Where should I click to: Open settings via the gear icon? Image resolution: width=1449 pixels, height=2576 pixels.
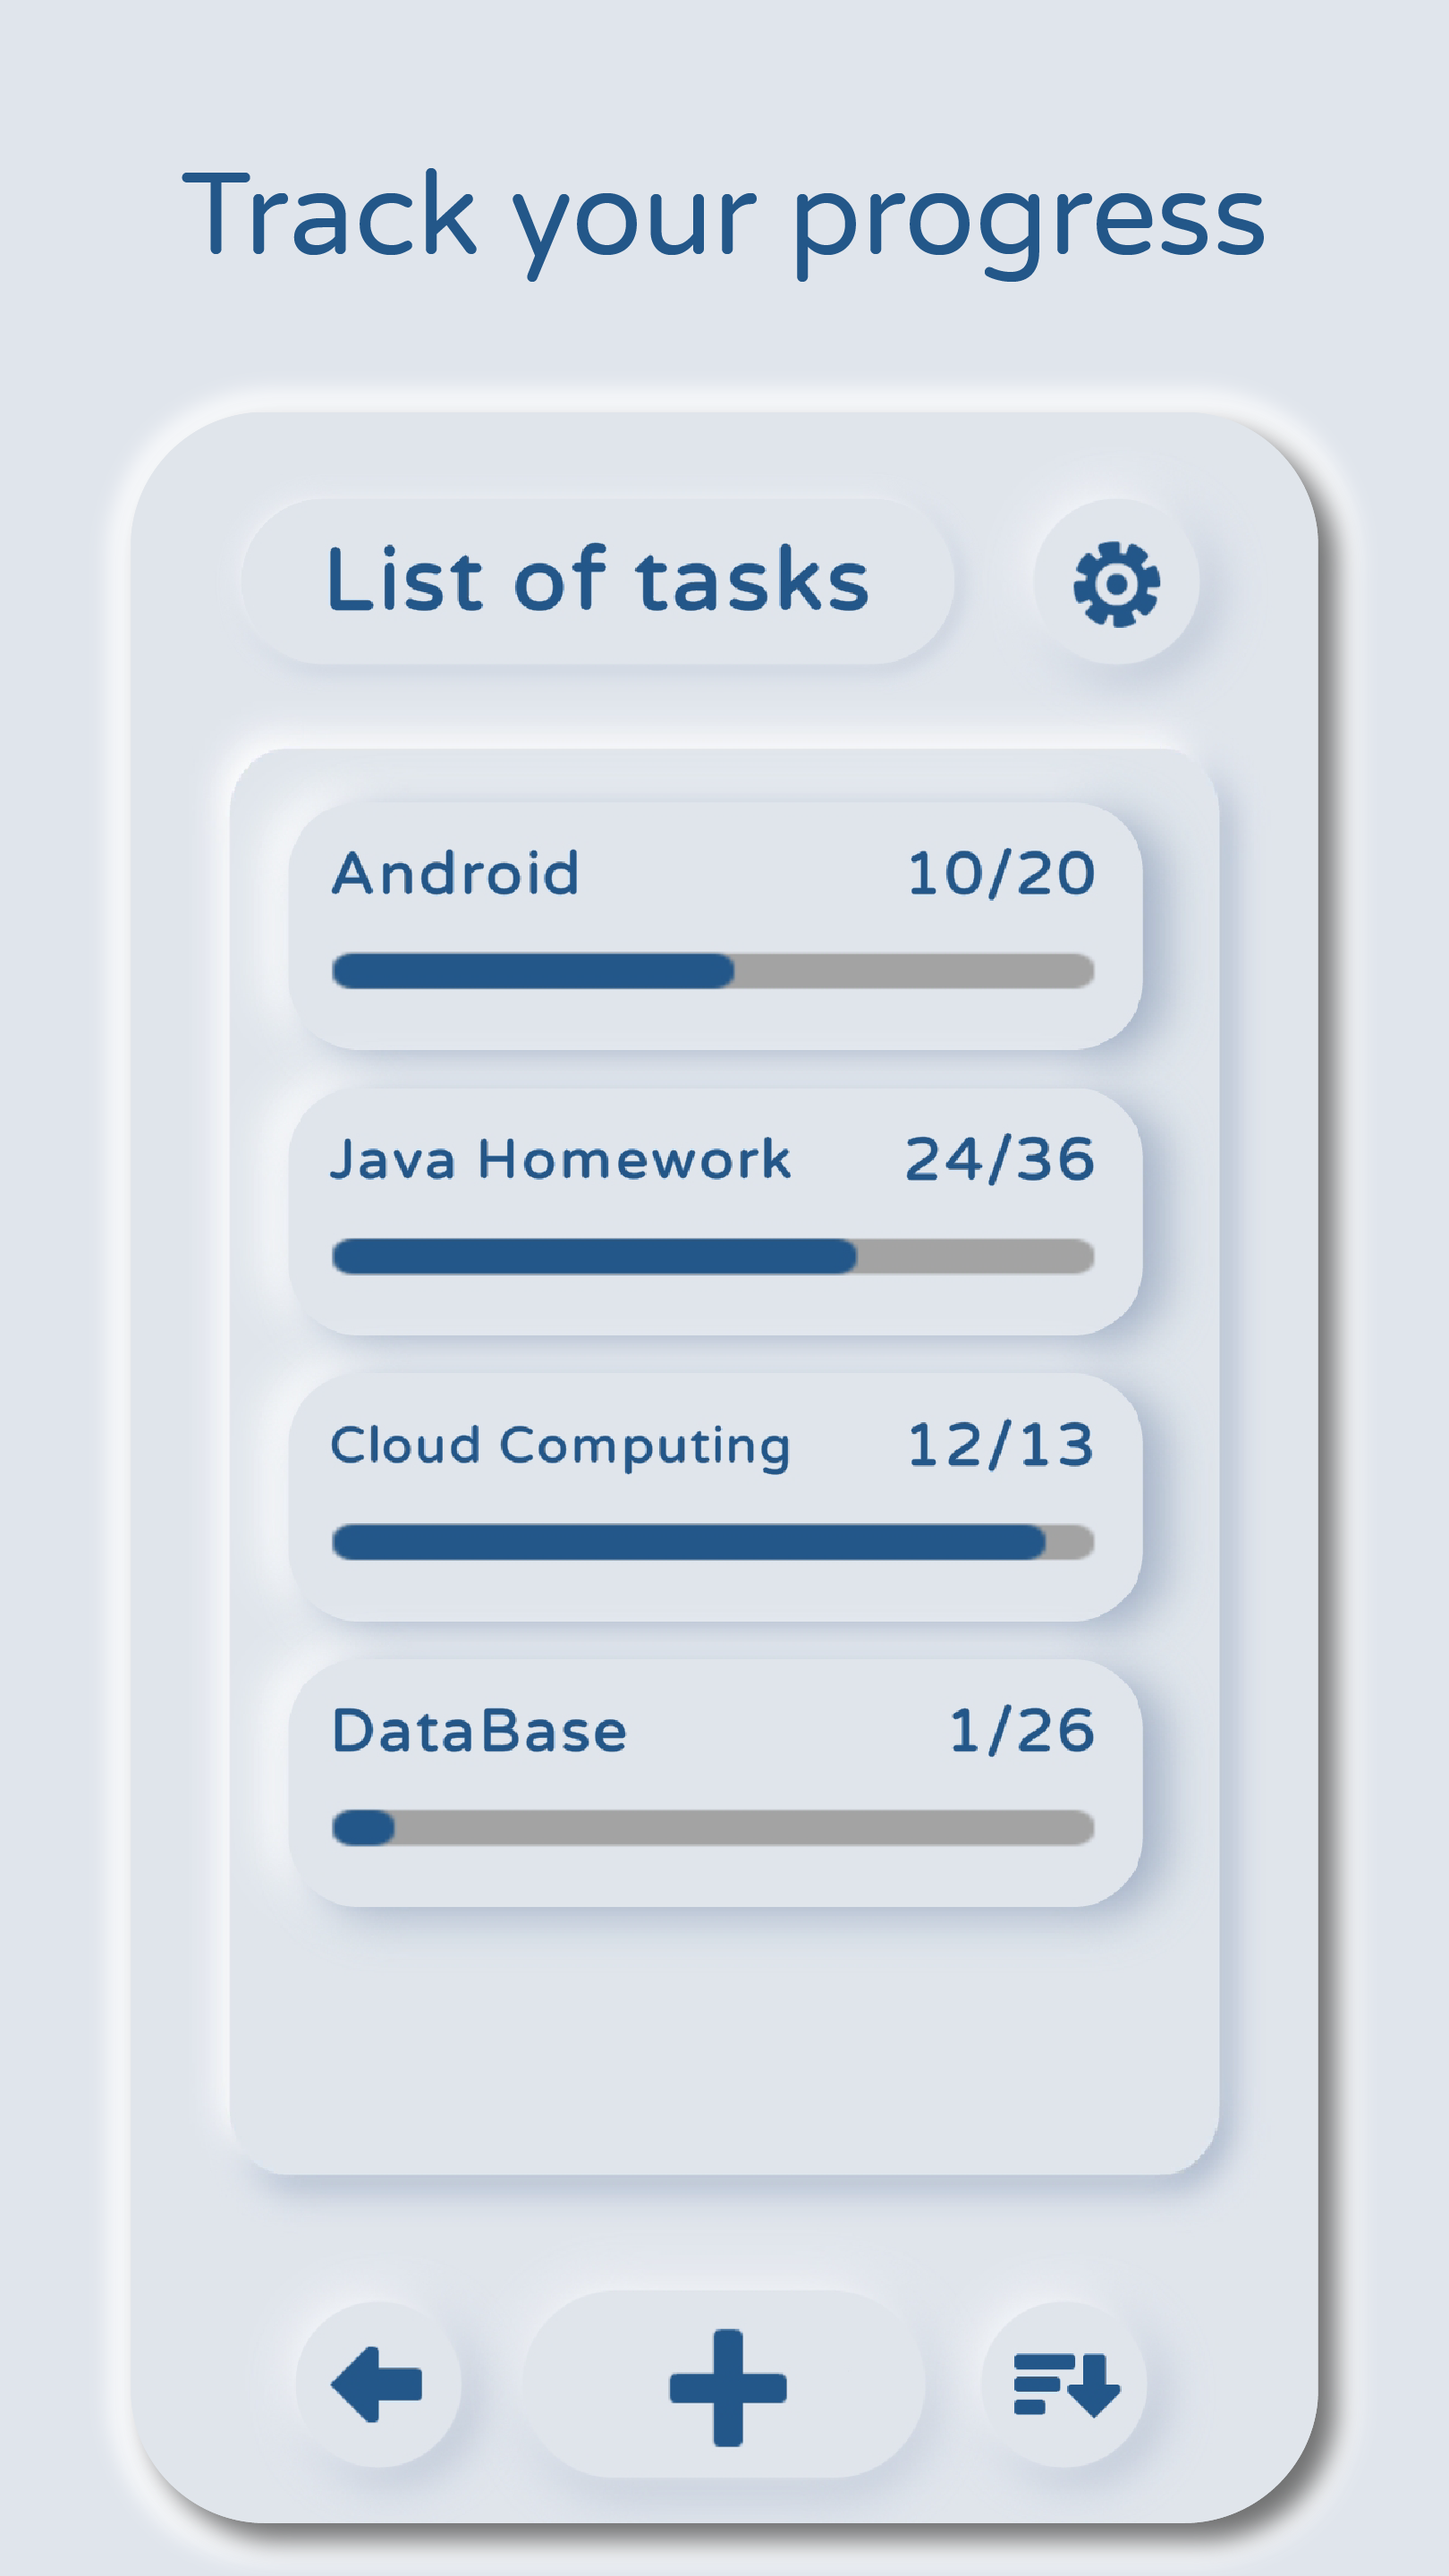(x=1116, y=583)
